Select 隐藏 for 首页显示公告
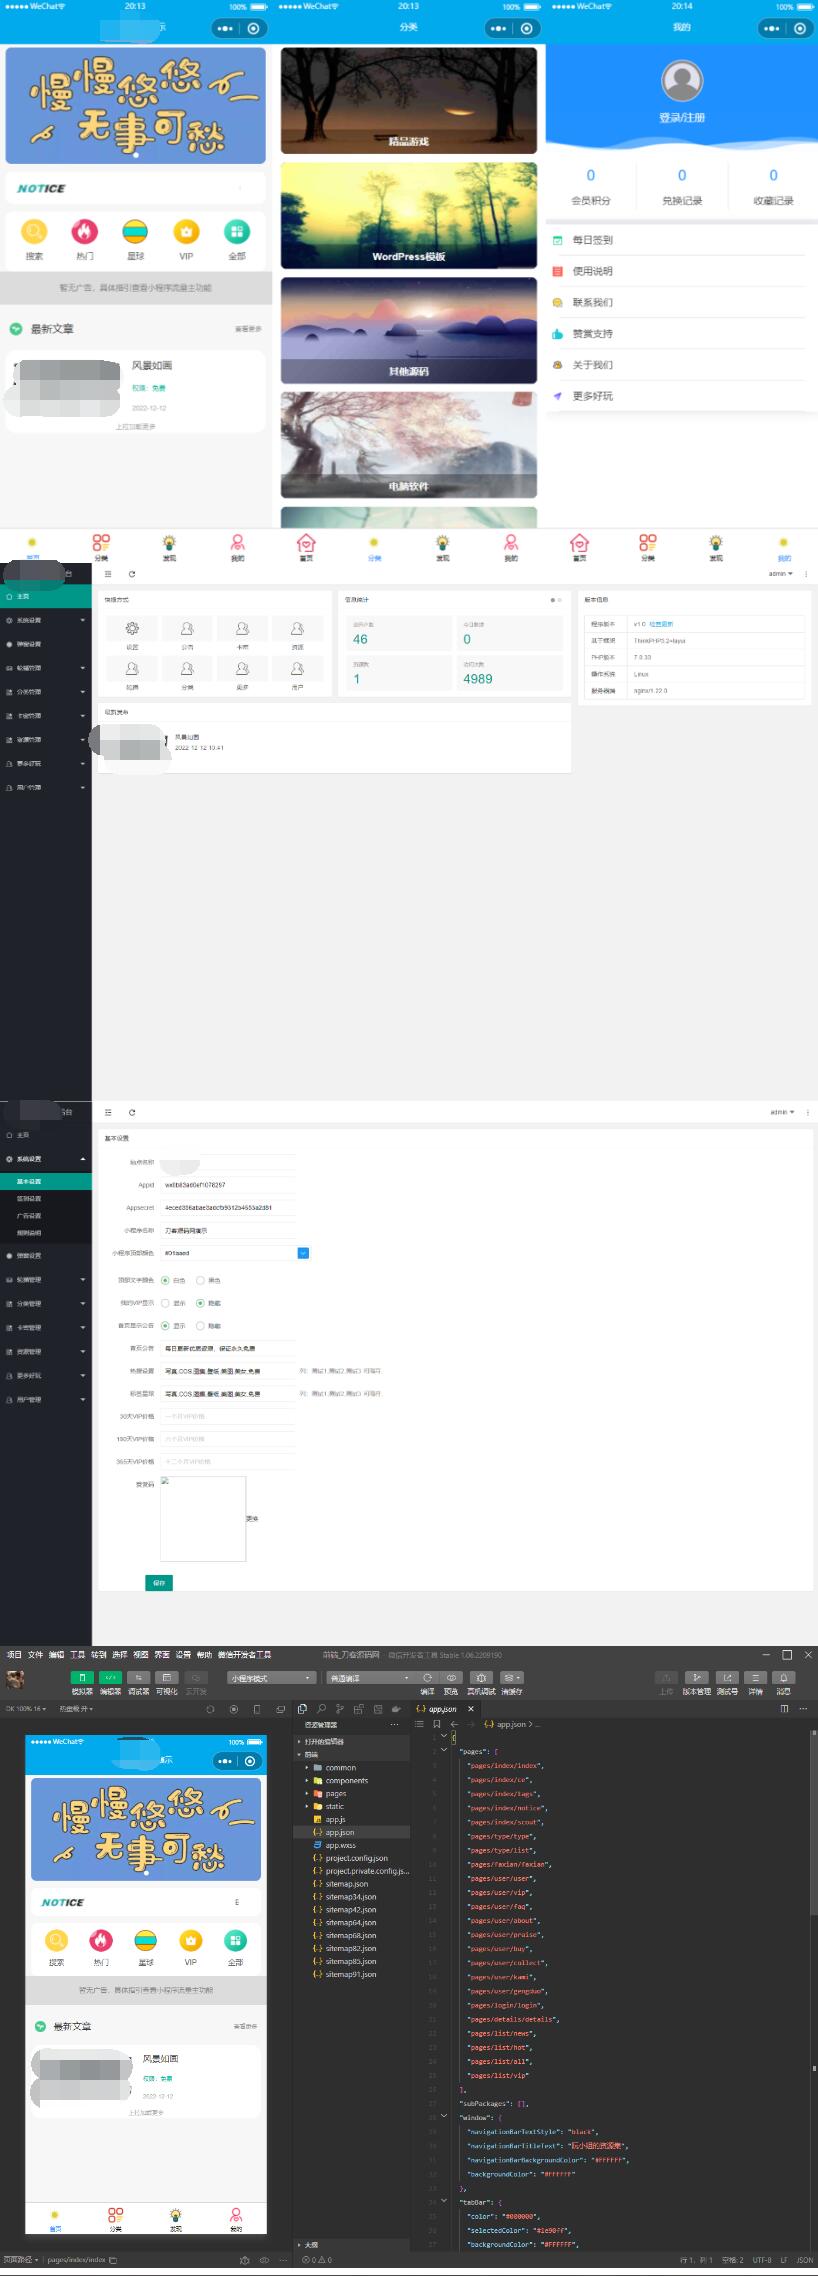Viewport: 818px width, 2276px height. 201,1326
